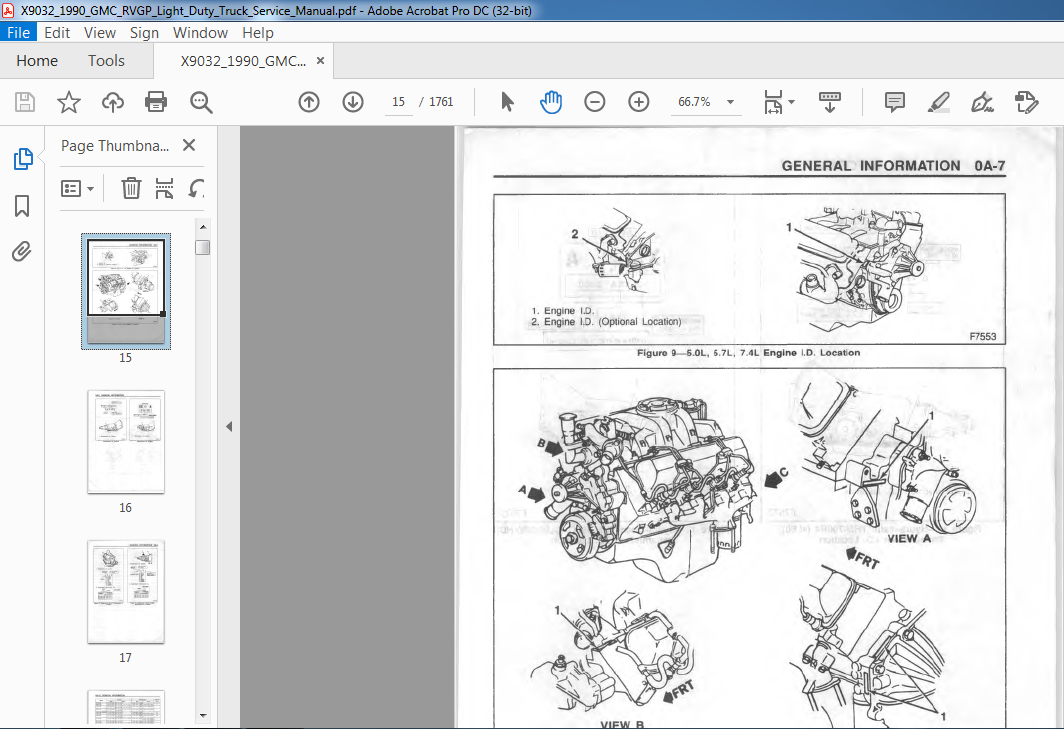The image size is (1064, 729).
Task: Zoom out with minus icon
Action: (x=594, y=102)
